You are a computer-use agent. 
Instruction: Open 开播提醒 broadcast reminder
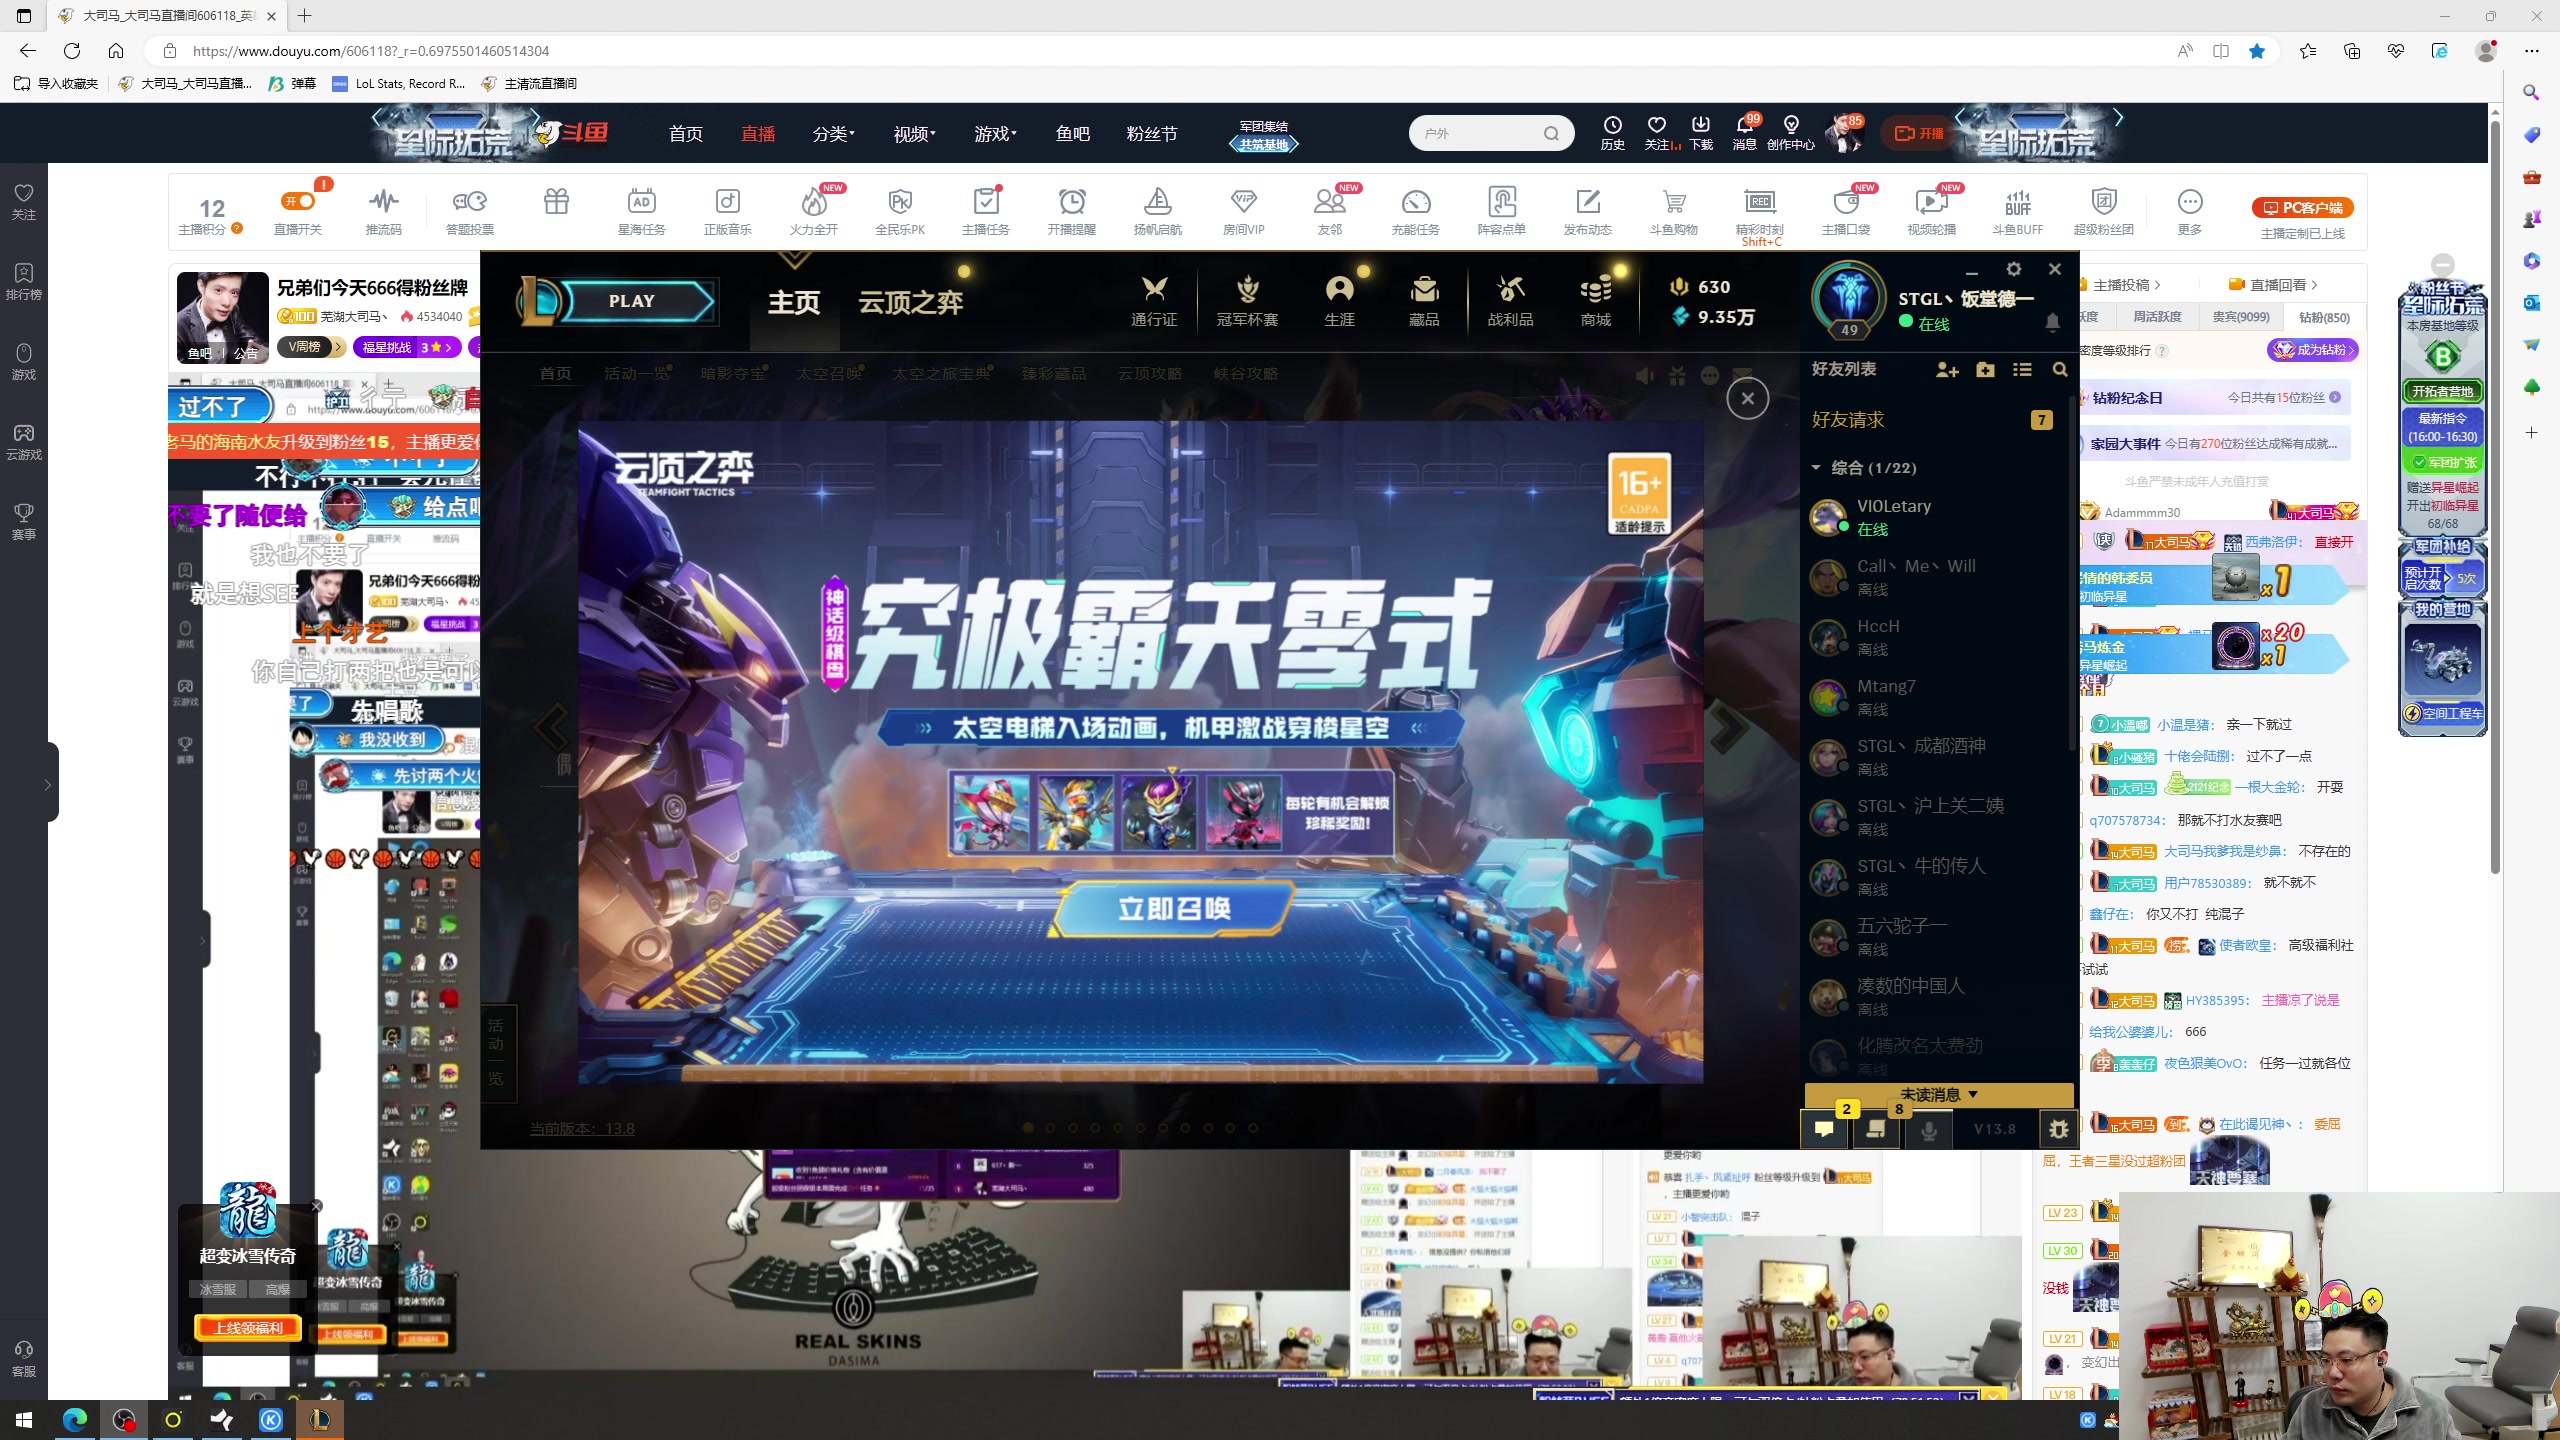click(1072, 212)
